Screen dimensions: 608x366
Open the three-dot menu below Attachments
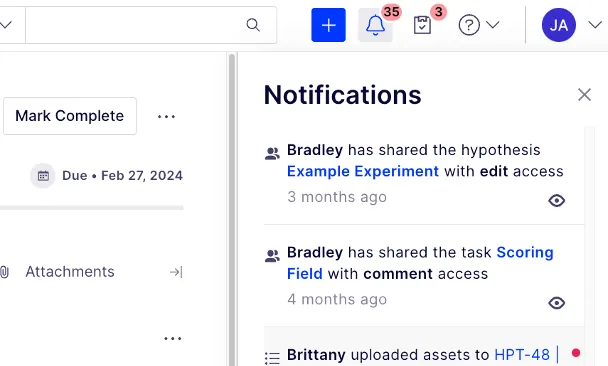click(173, 338)
